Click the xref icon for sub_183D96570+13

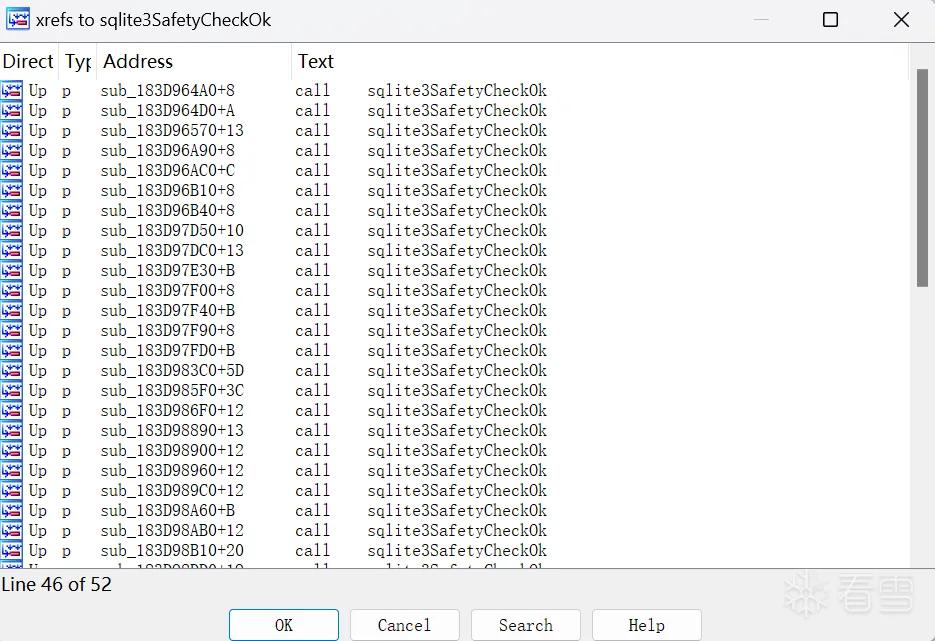tap(12, 131)
